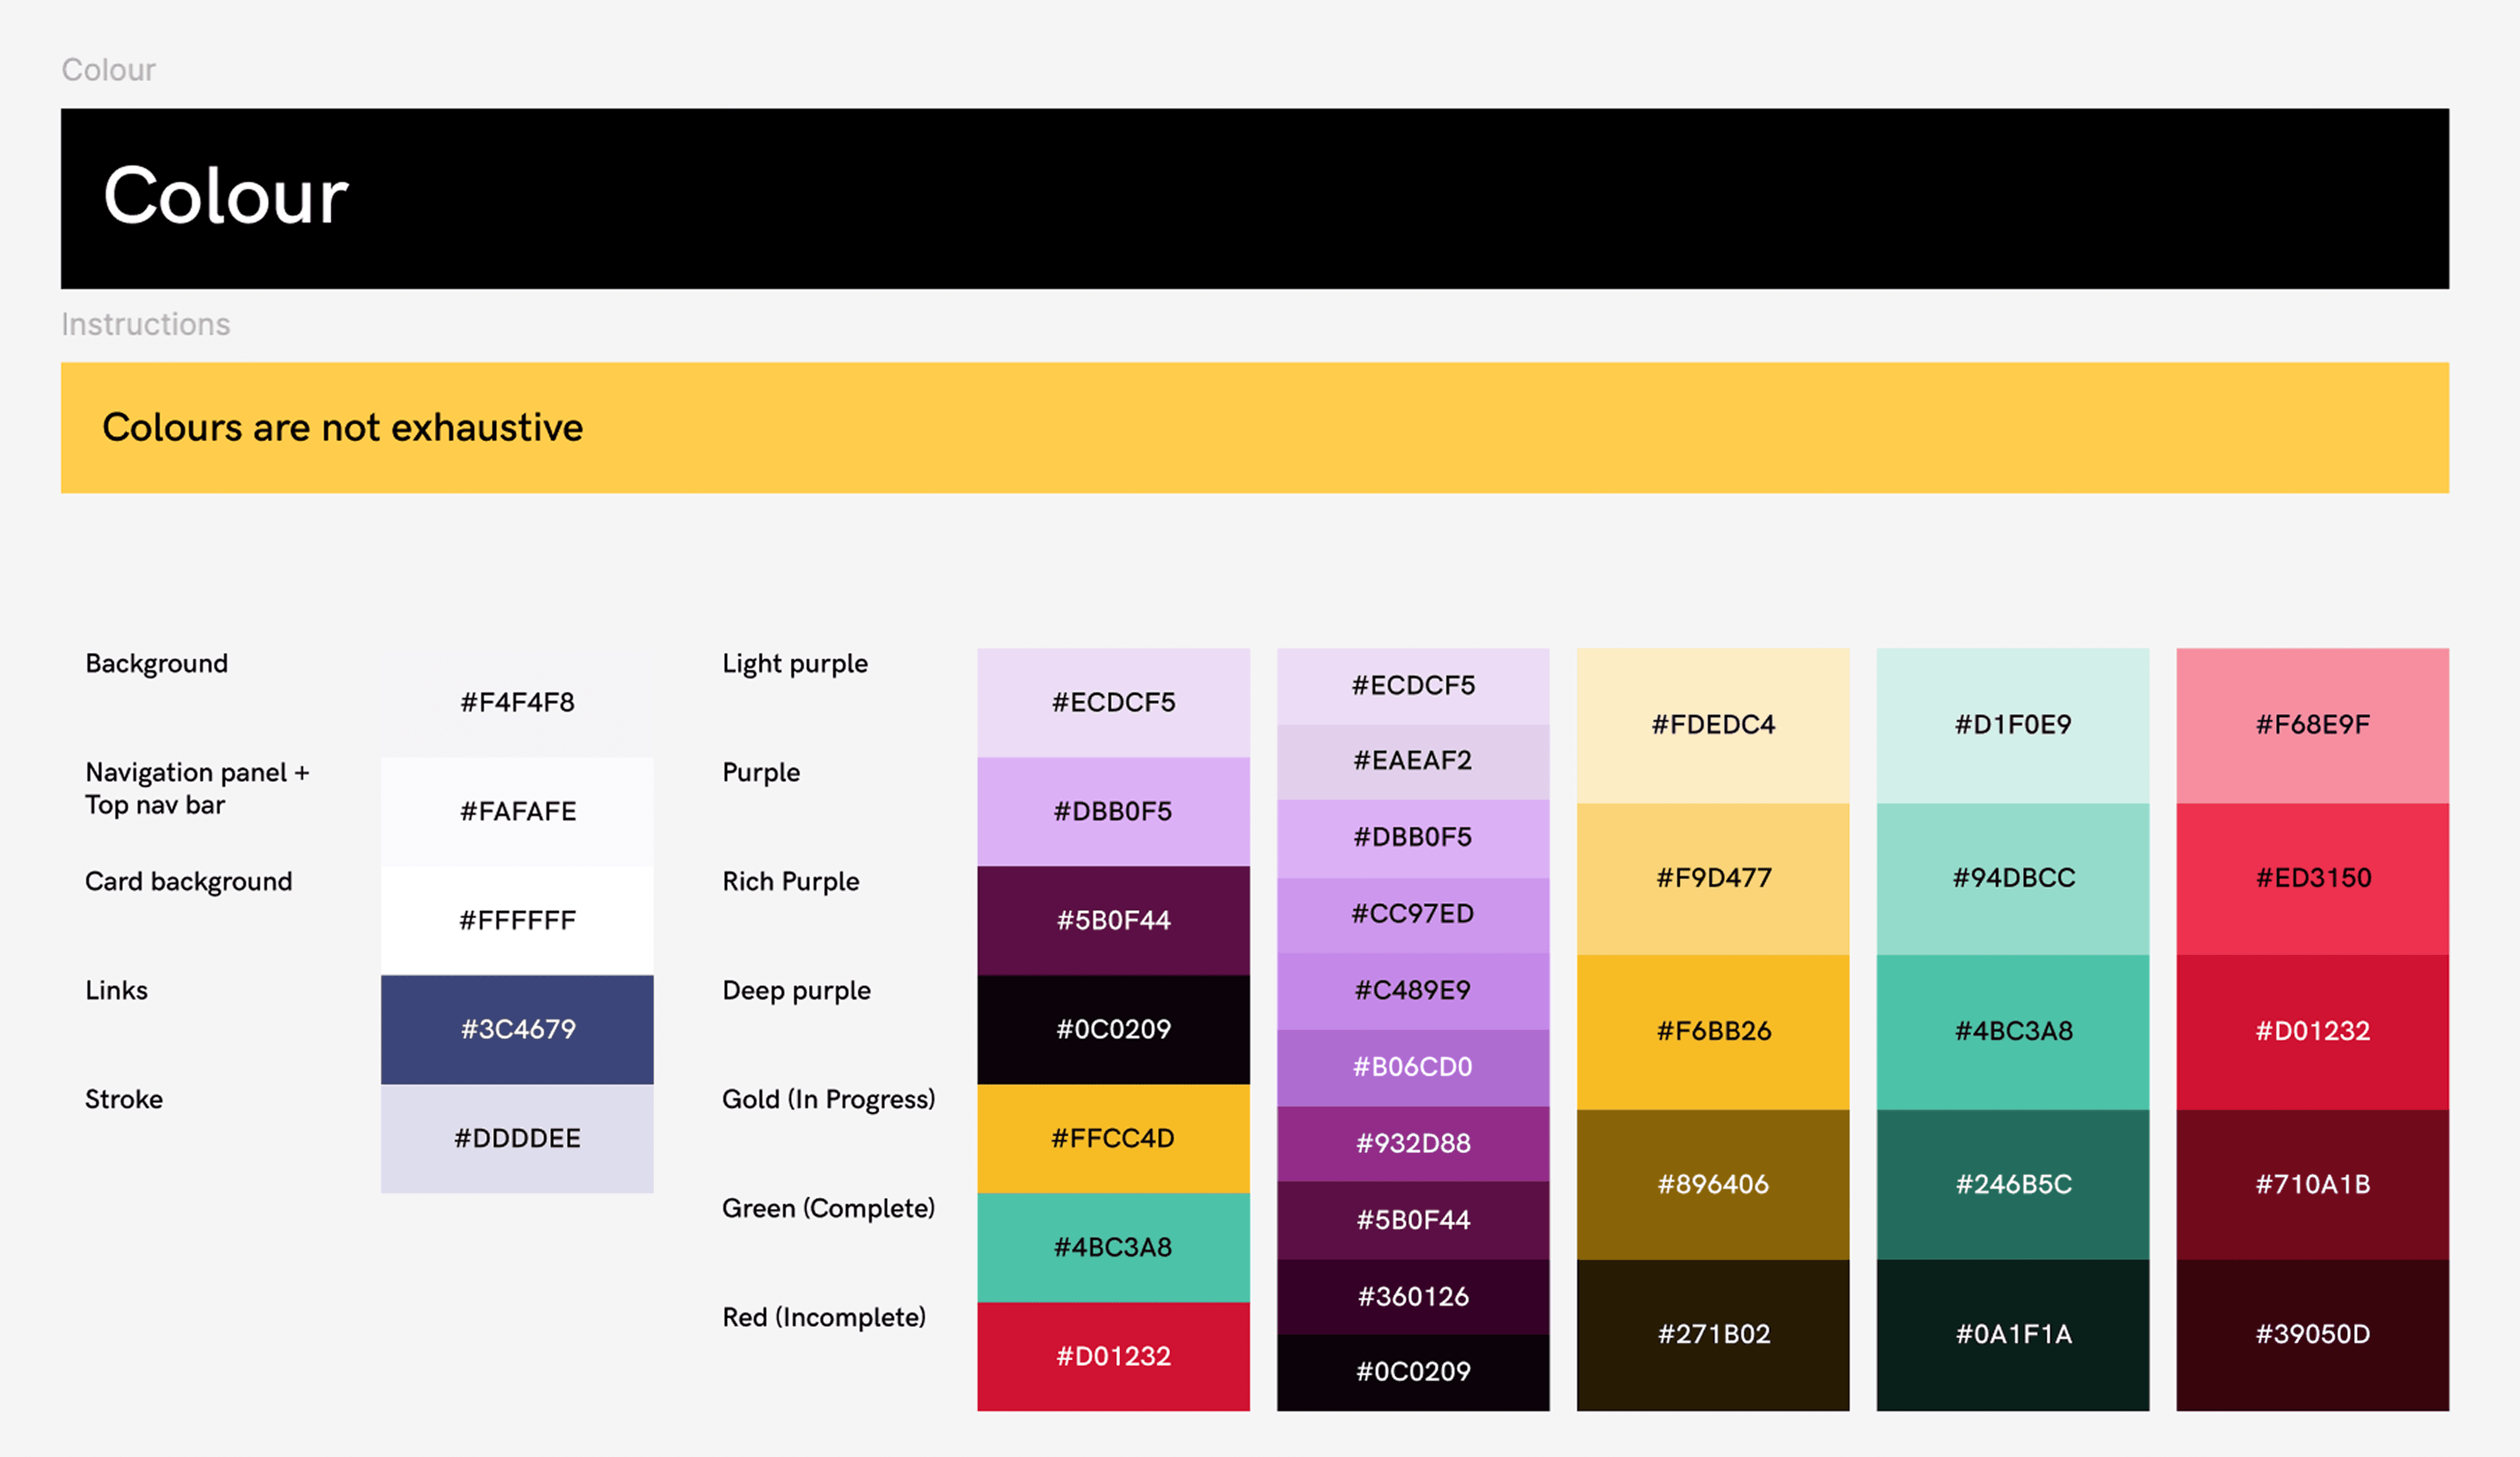2520x1457 pixels.
Task: Click the #ED3150 red swatch
Action: point(2312,878)
